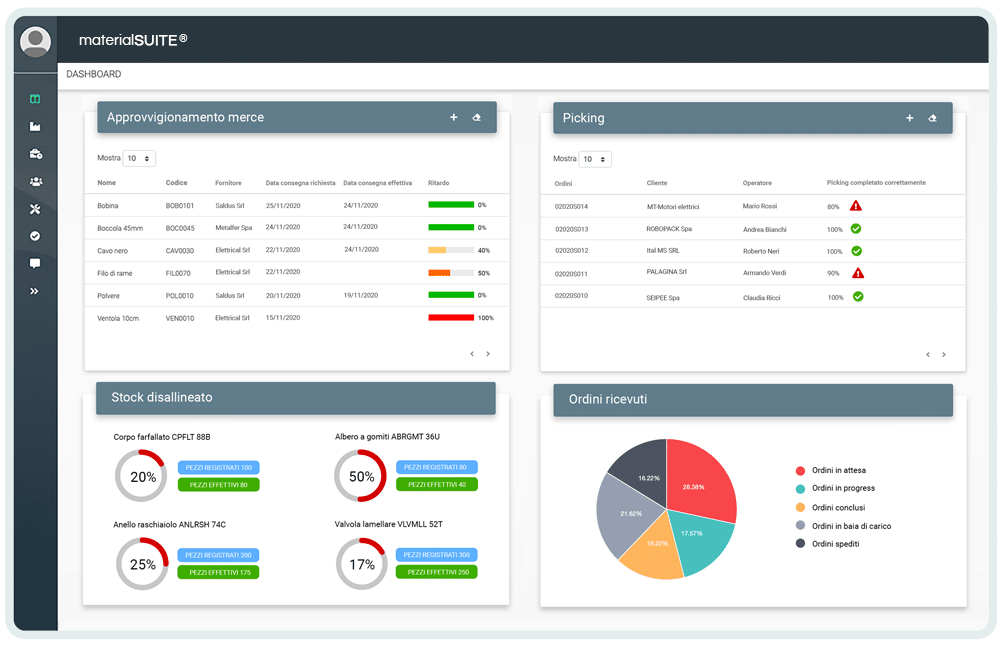Select the users group sidebar icon
The height and width of the screenshot is (649, 1000).
[35, 181]
